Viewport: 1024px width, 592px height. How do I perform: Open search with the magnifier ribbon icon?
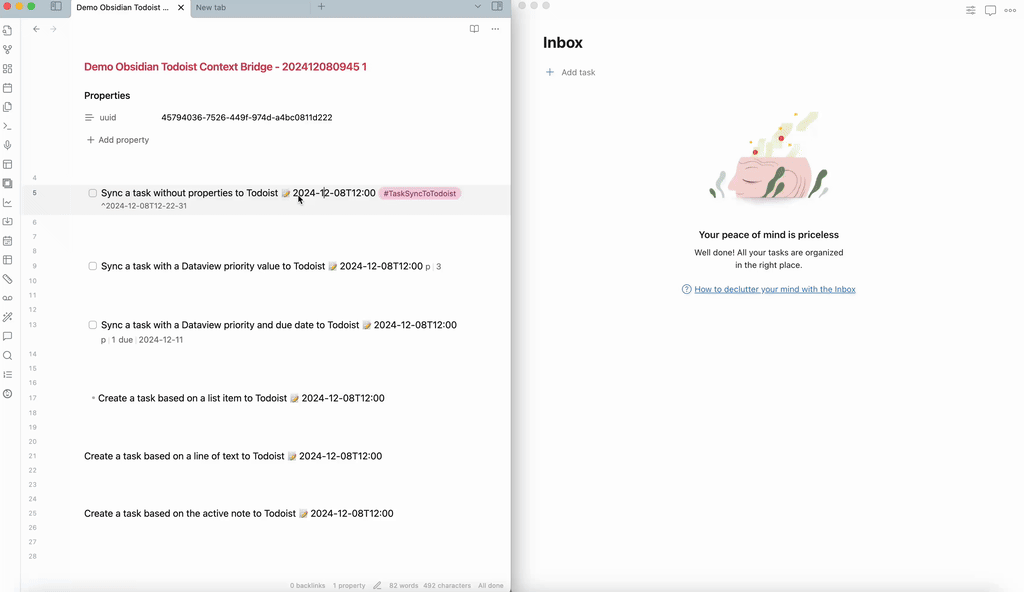(x=8, y=355)
